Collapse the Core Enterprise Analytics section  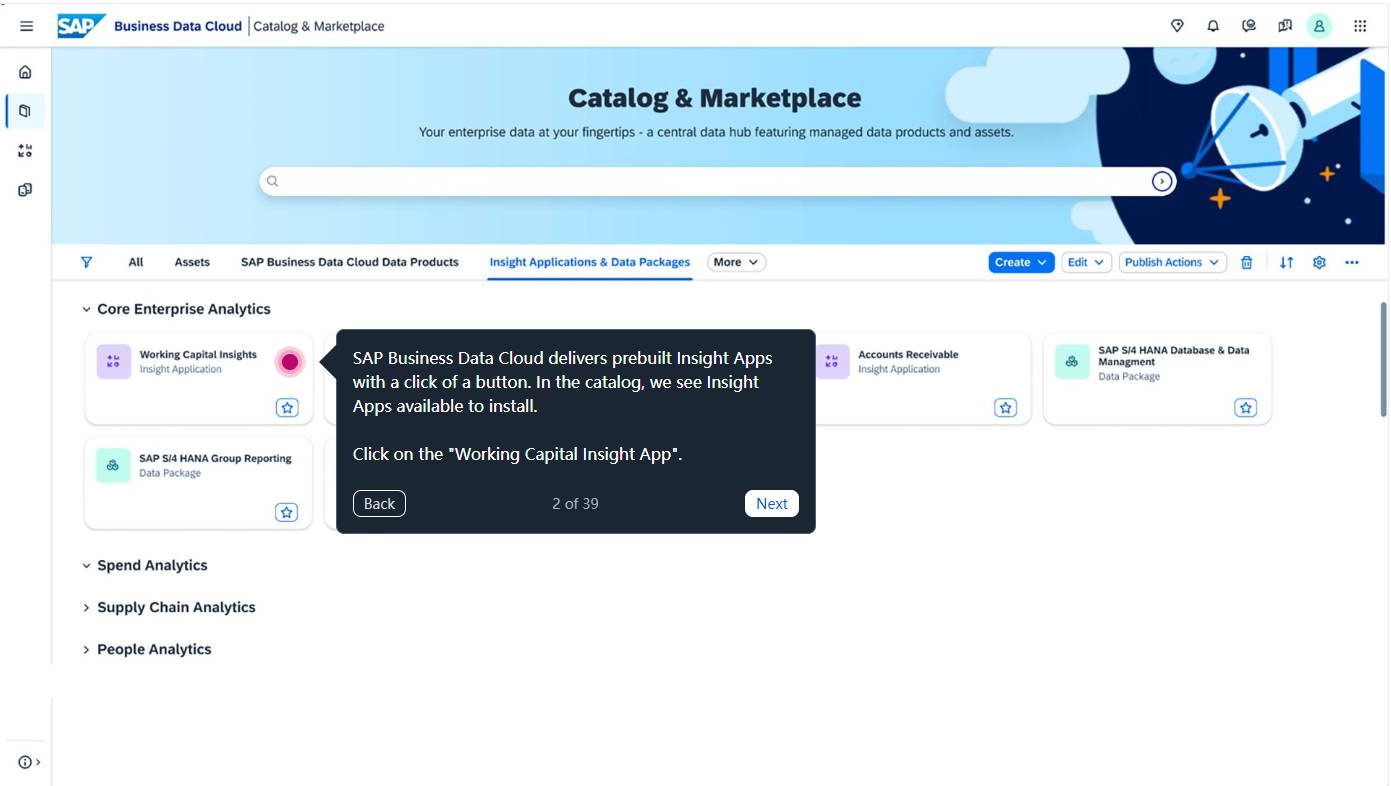click(86, 310)
